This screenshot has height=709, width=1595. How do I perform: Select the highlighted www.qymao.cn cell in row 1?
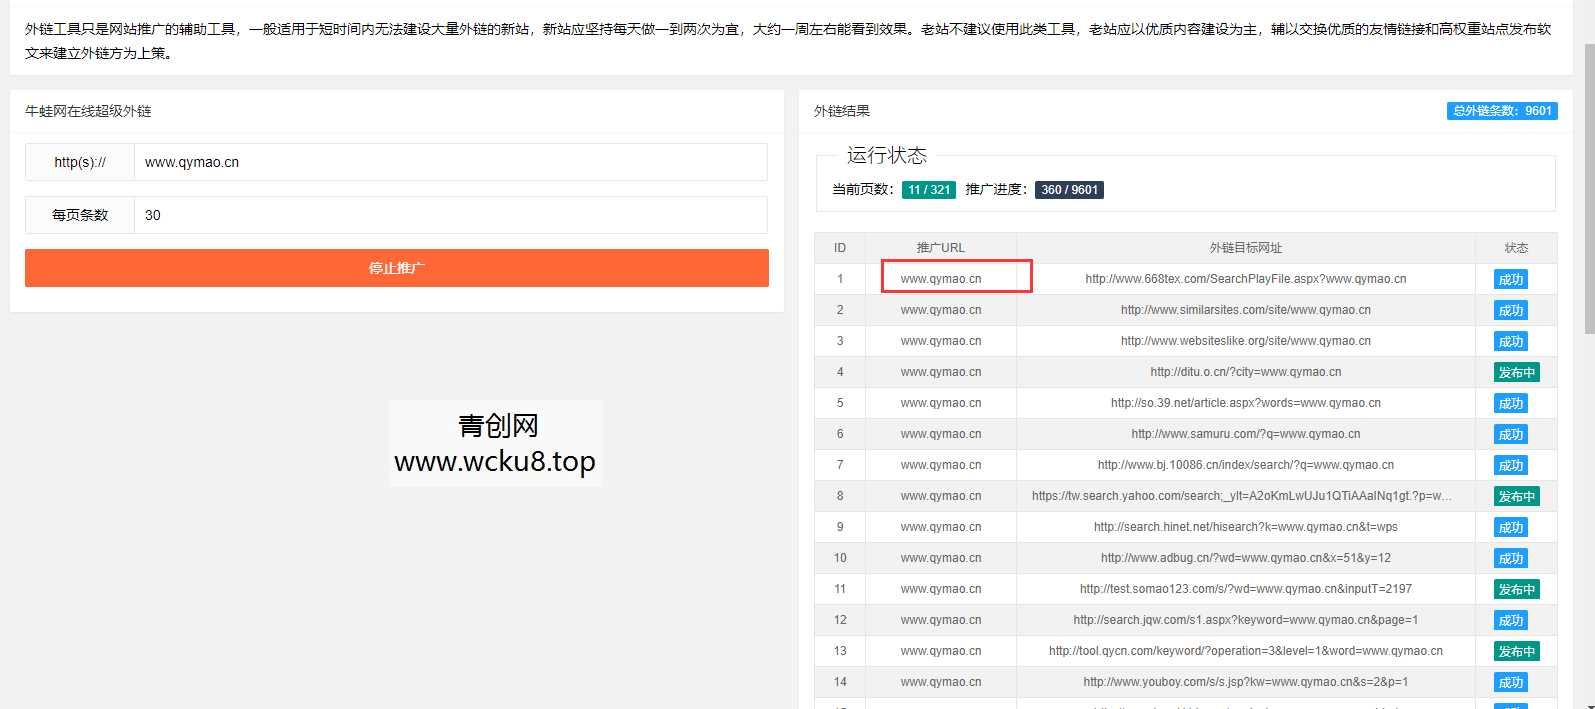941,279
